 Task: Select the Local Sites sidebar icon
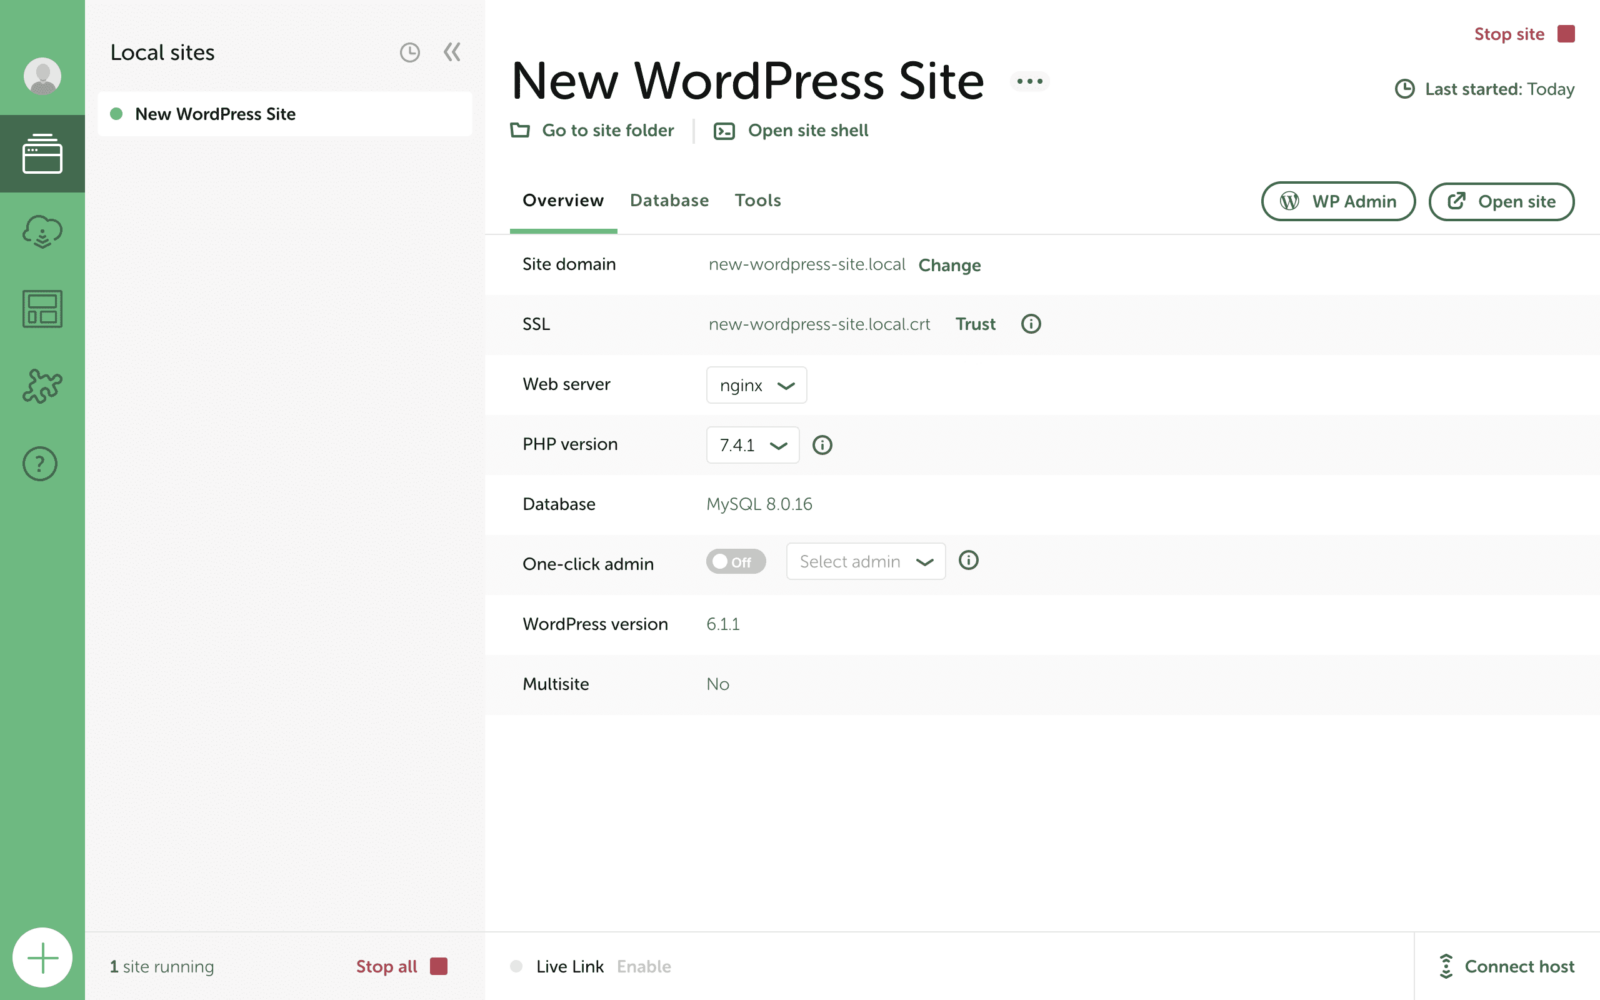42,154
